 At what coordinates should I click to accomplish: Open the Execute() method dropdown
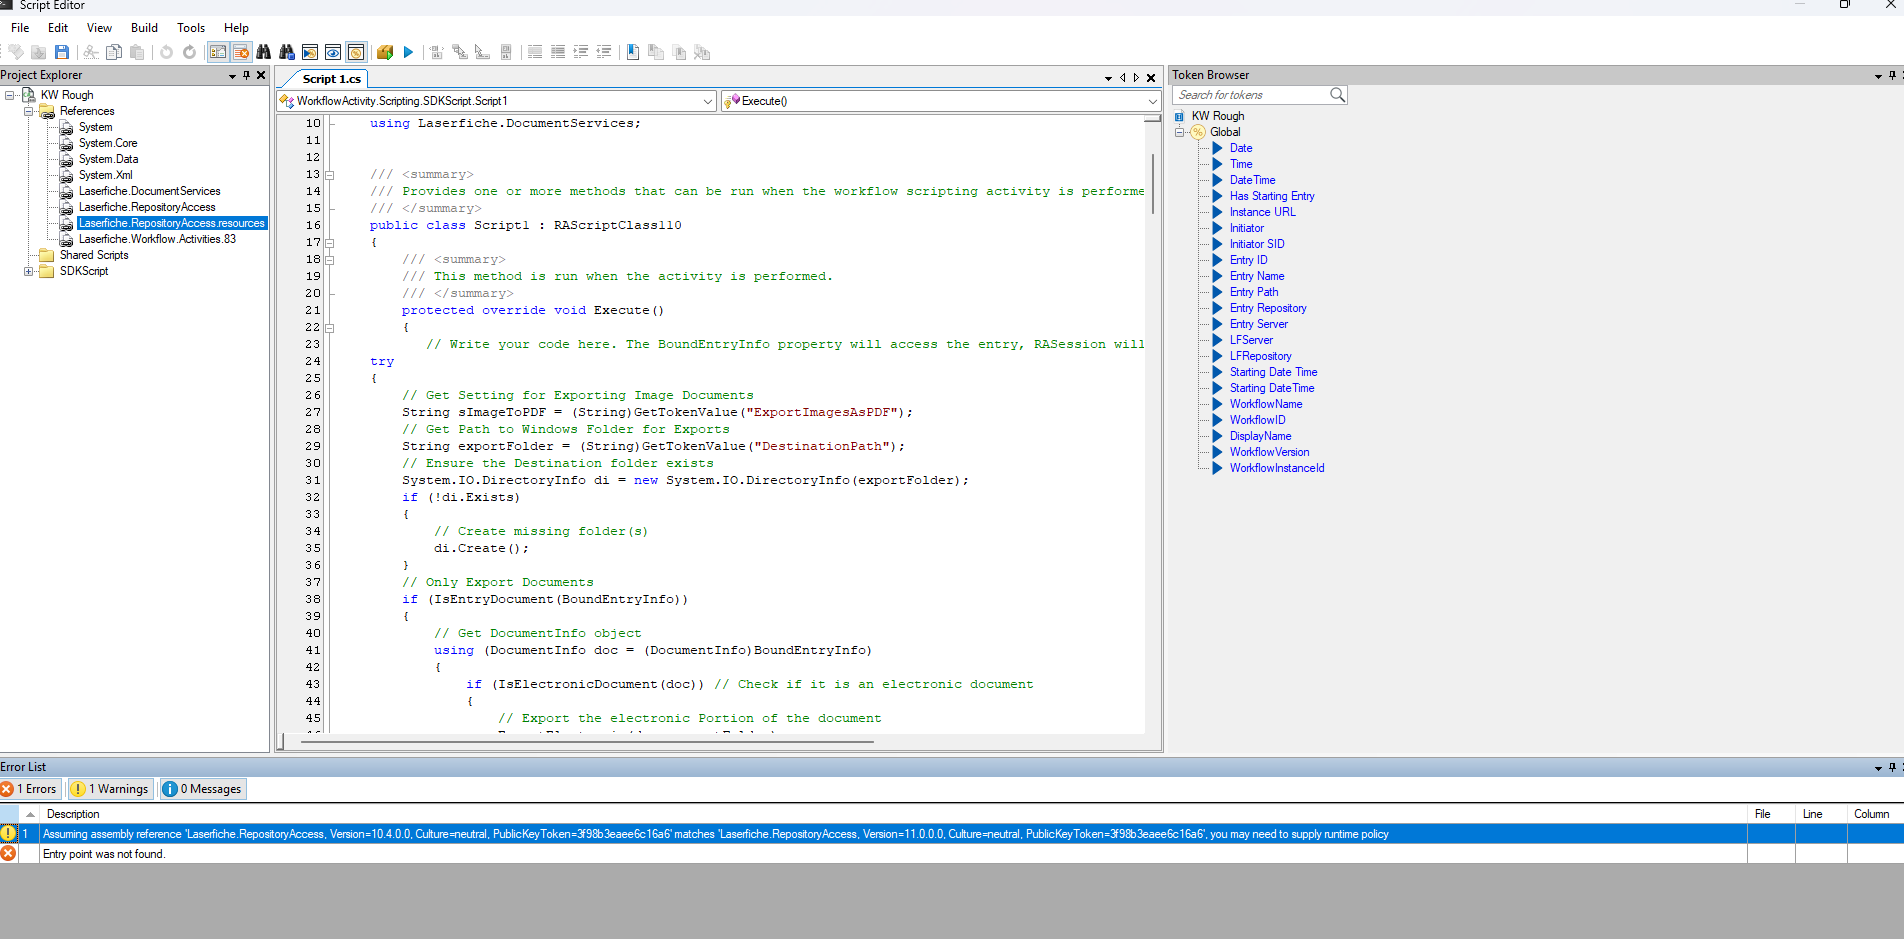(1152, 101)
